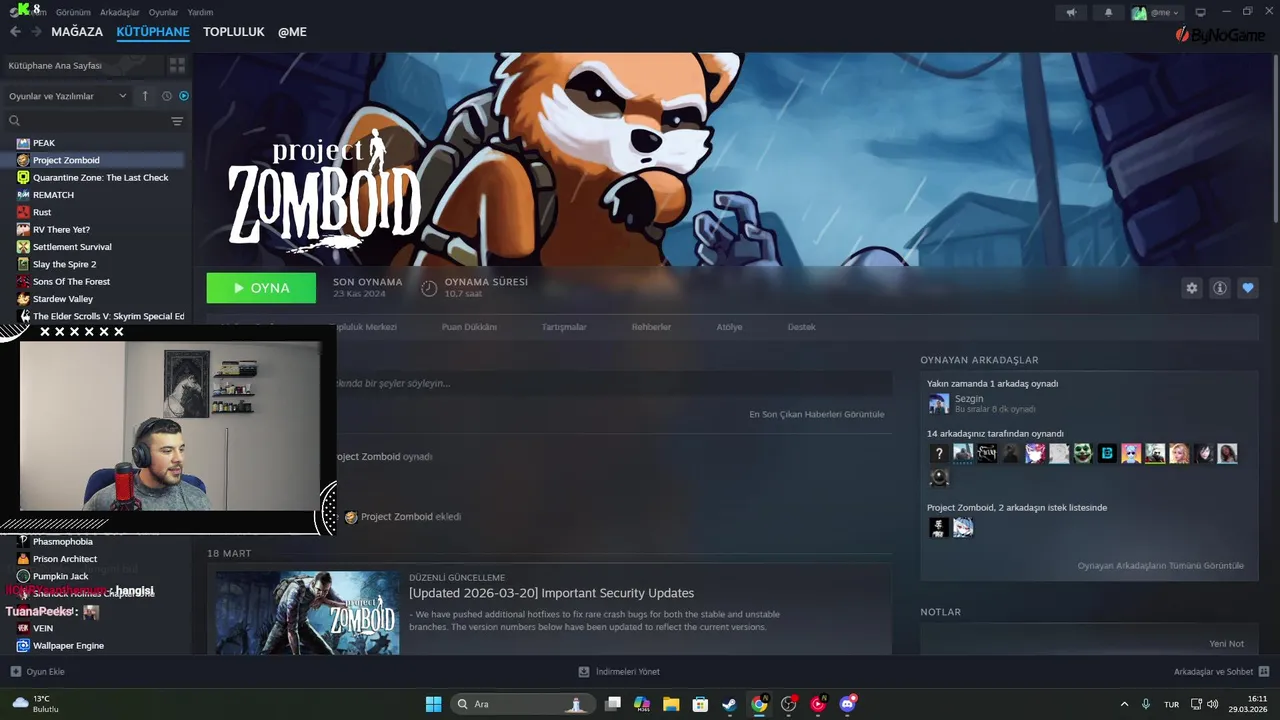Open the Tartışmalar tab
The width and height of the screenshot is (1280, 720).
click(564, 327)
